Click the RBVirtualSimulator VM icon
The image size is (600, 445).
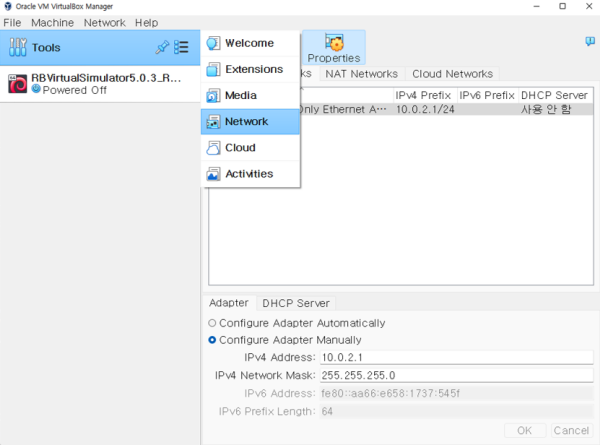click(x=18, y=83)
